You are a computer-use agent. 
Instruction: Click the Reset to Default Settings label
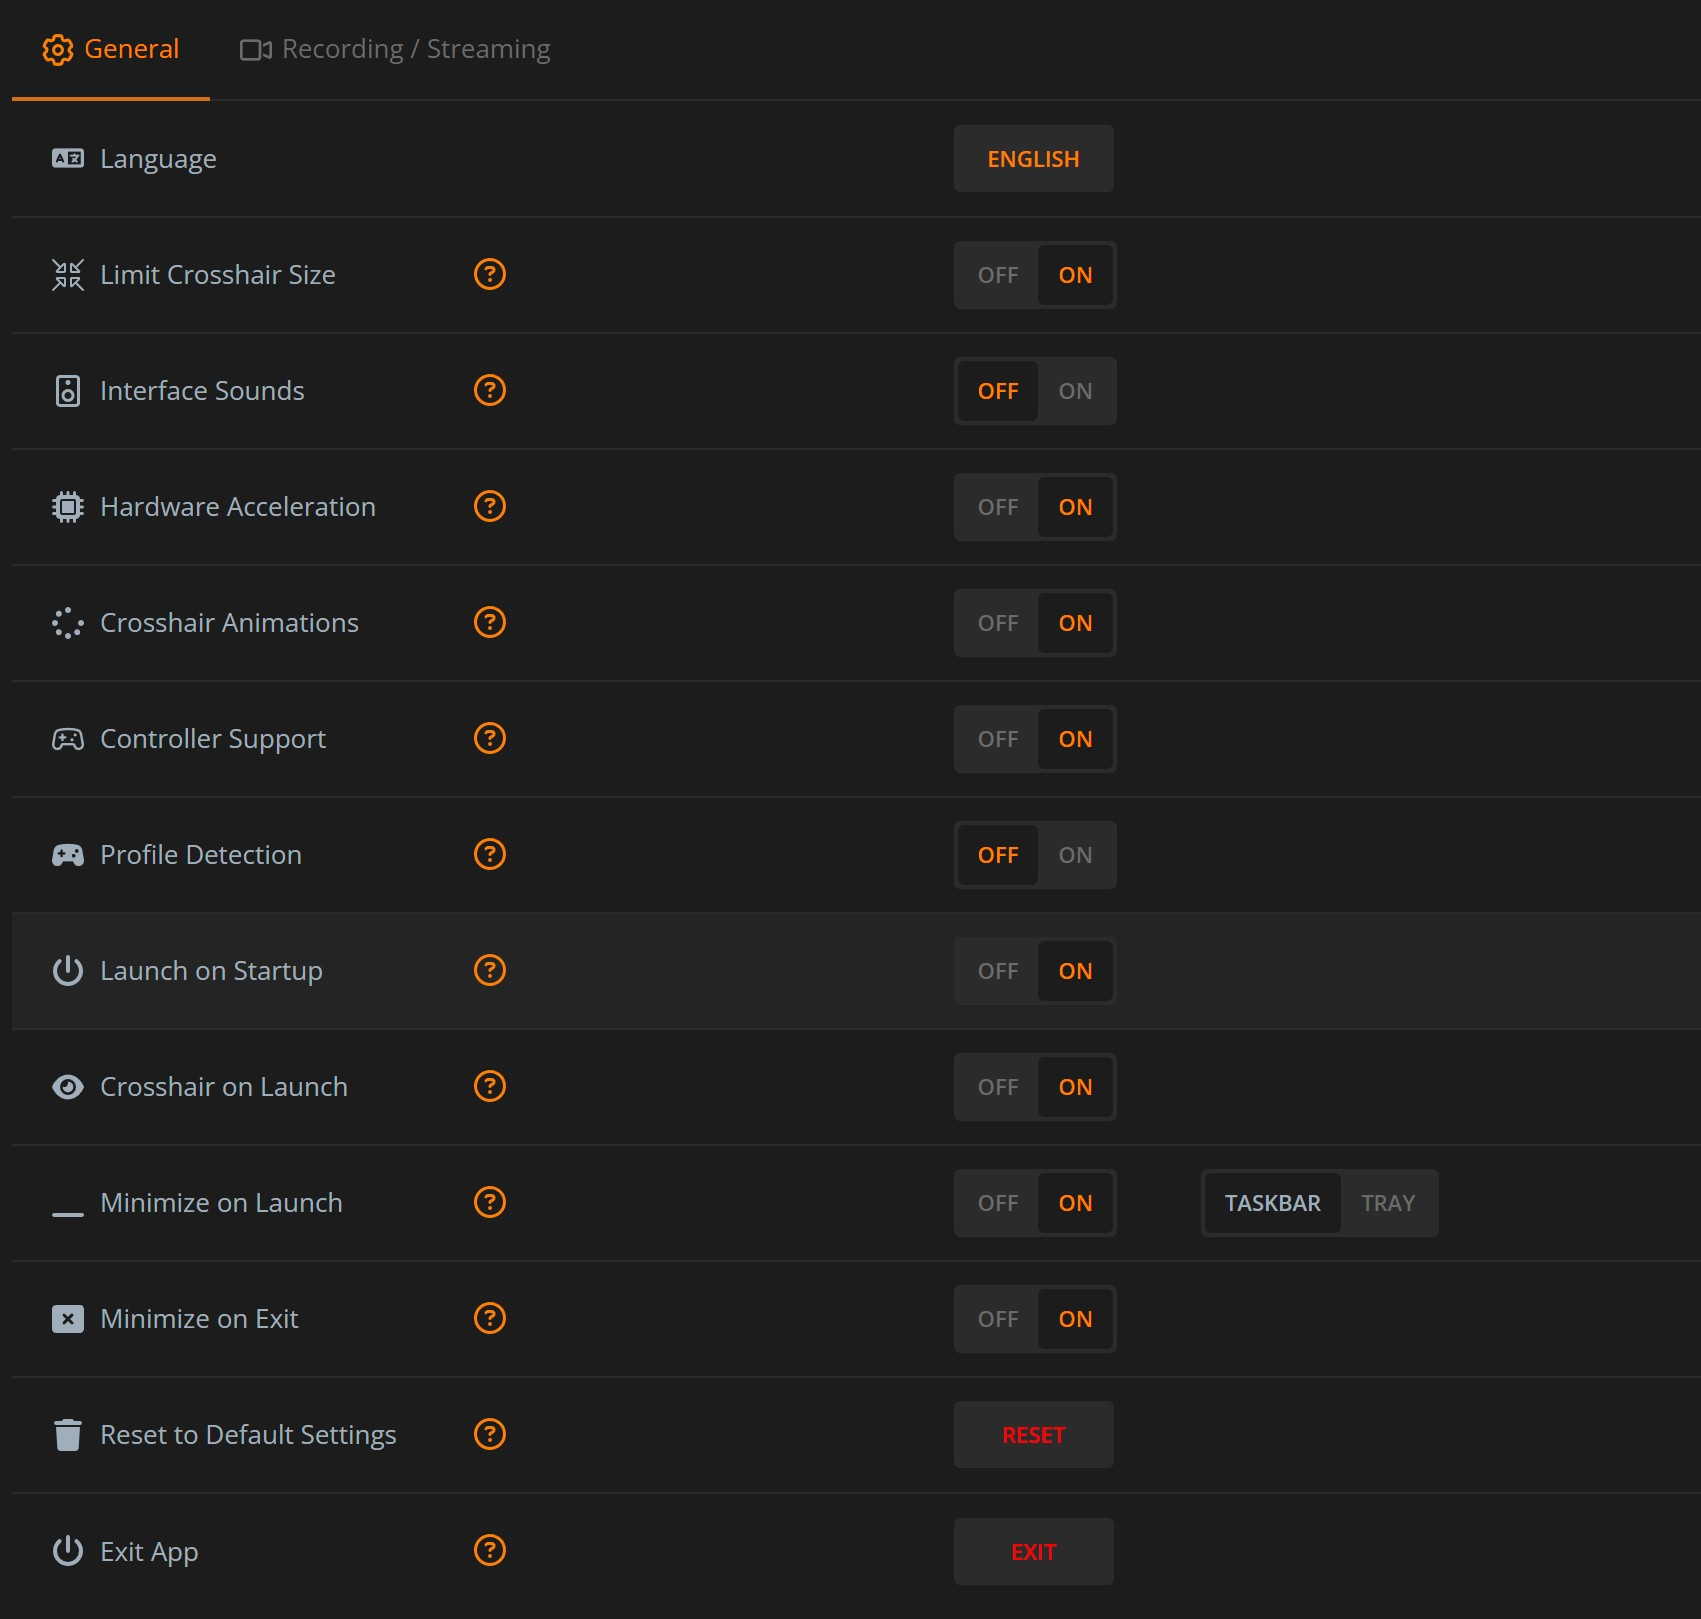click(248, 1435)
